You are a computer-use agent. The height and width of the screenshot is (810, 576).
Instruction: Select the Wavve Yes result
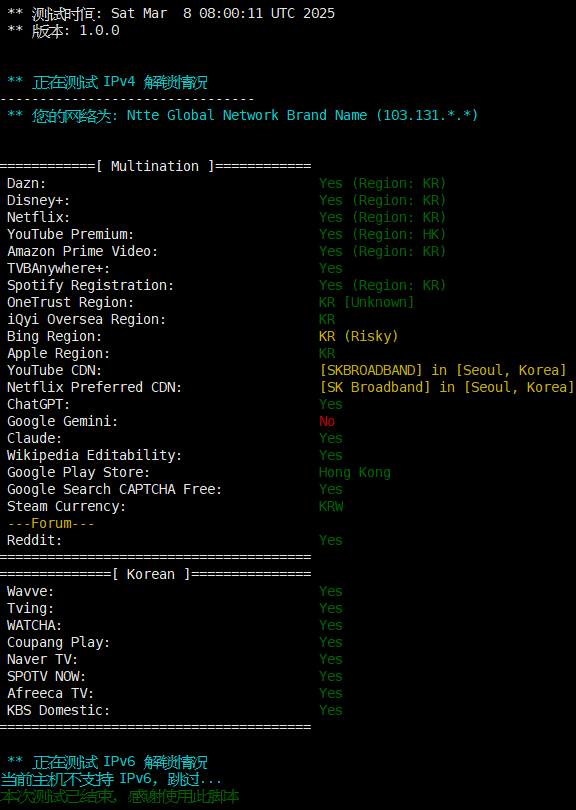(331, 591)
